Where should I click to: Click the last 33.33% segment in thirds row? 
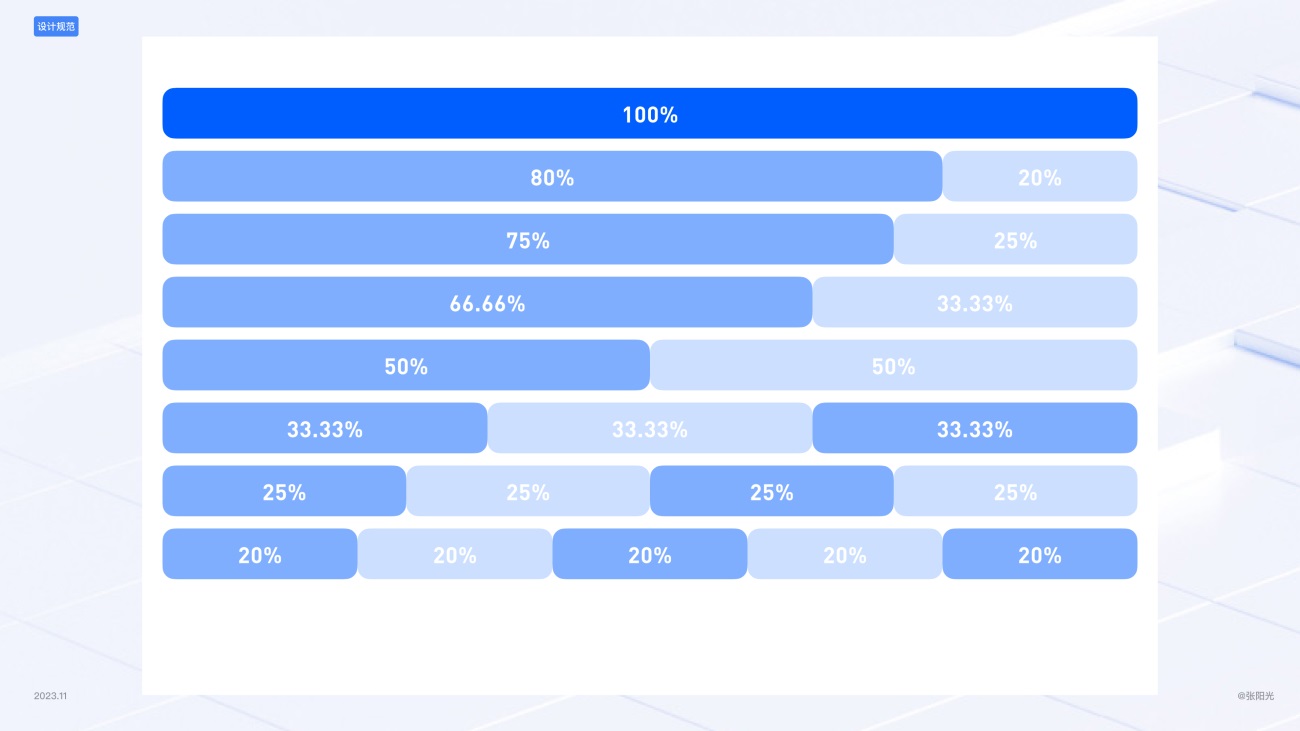(x=975, y=428)
